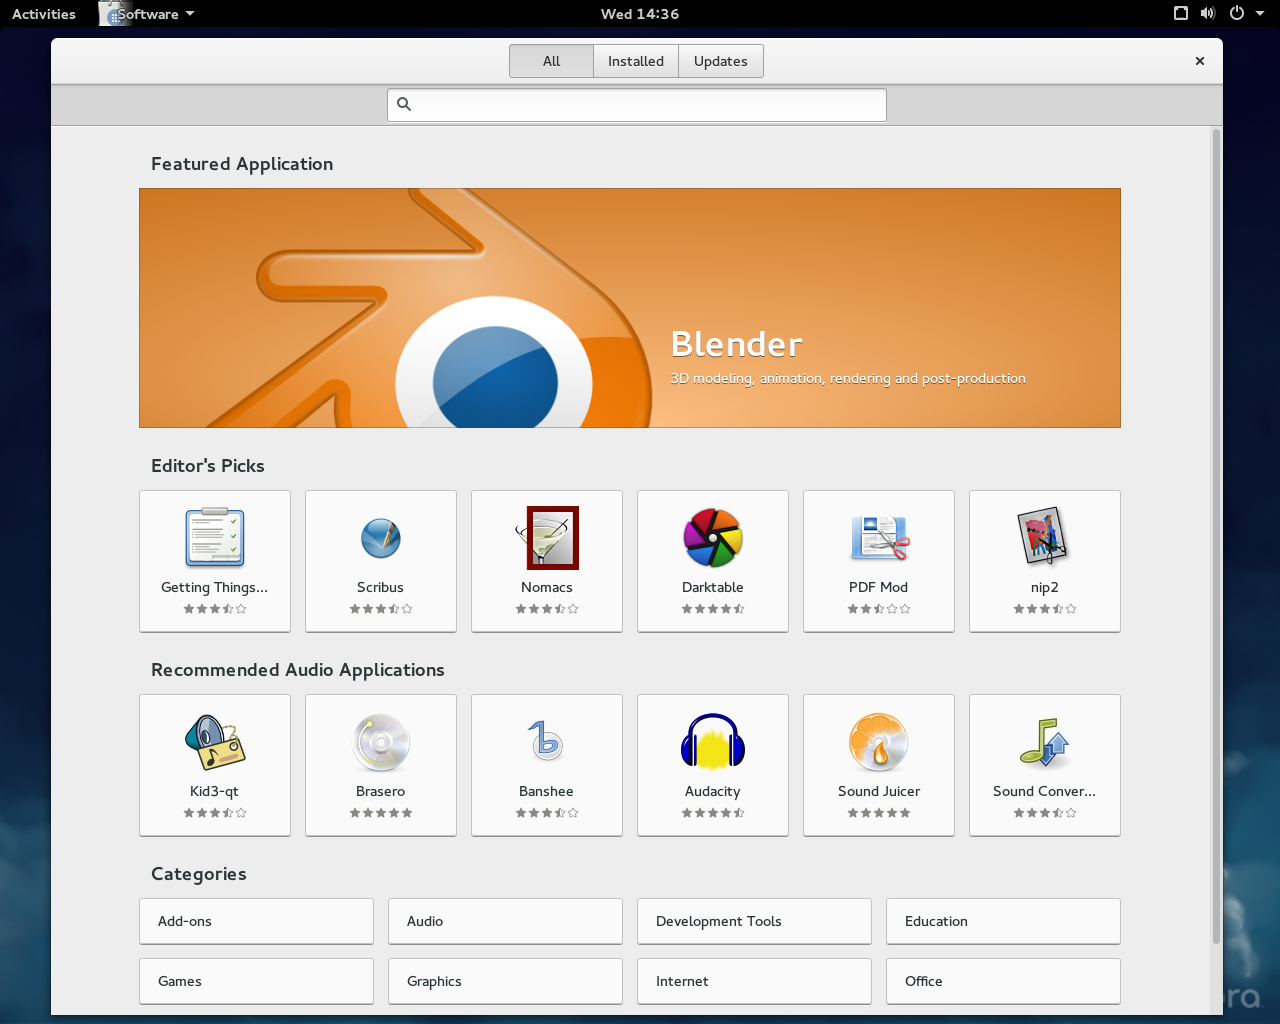Open the volume icon in top bar
The image size is (1280, 1024).
1208,14
